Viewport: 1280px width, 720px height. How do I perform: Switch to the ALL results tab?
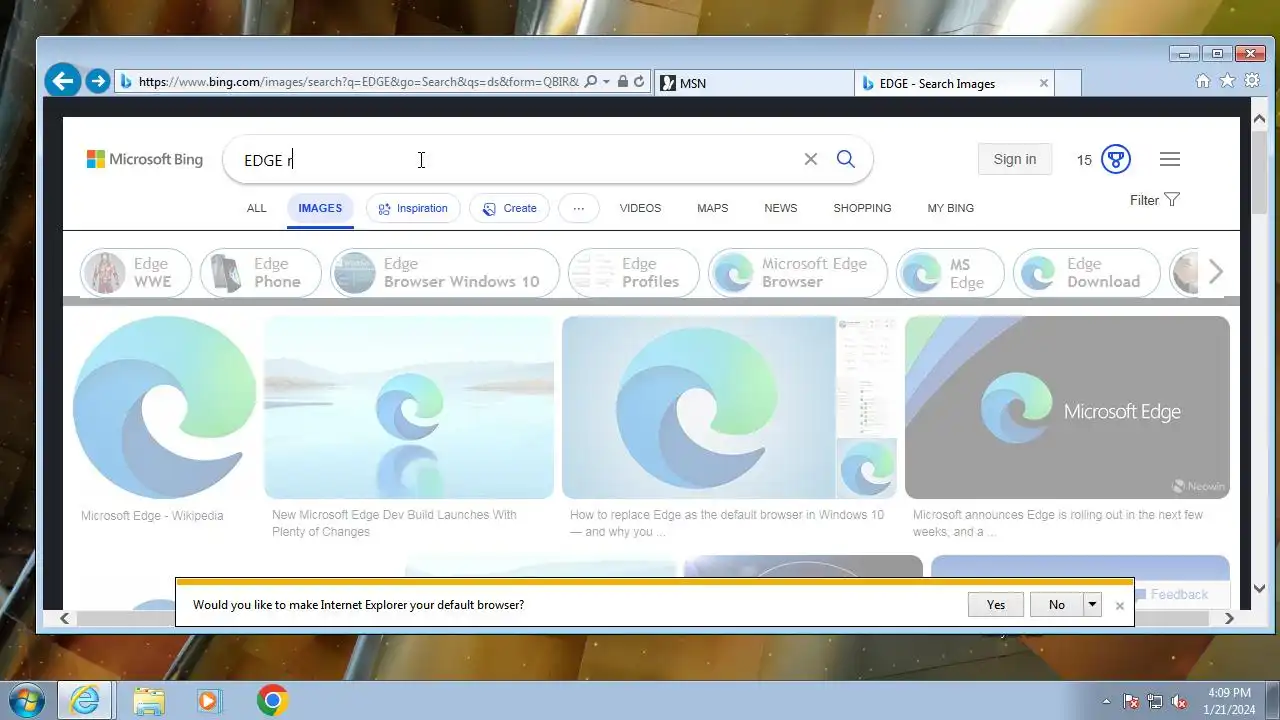[257, 208]
